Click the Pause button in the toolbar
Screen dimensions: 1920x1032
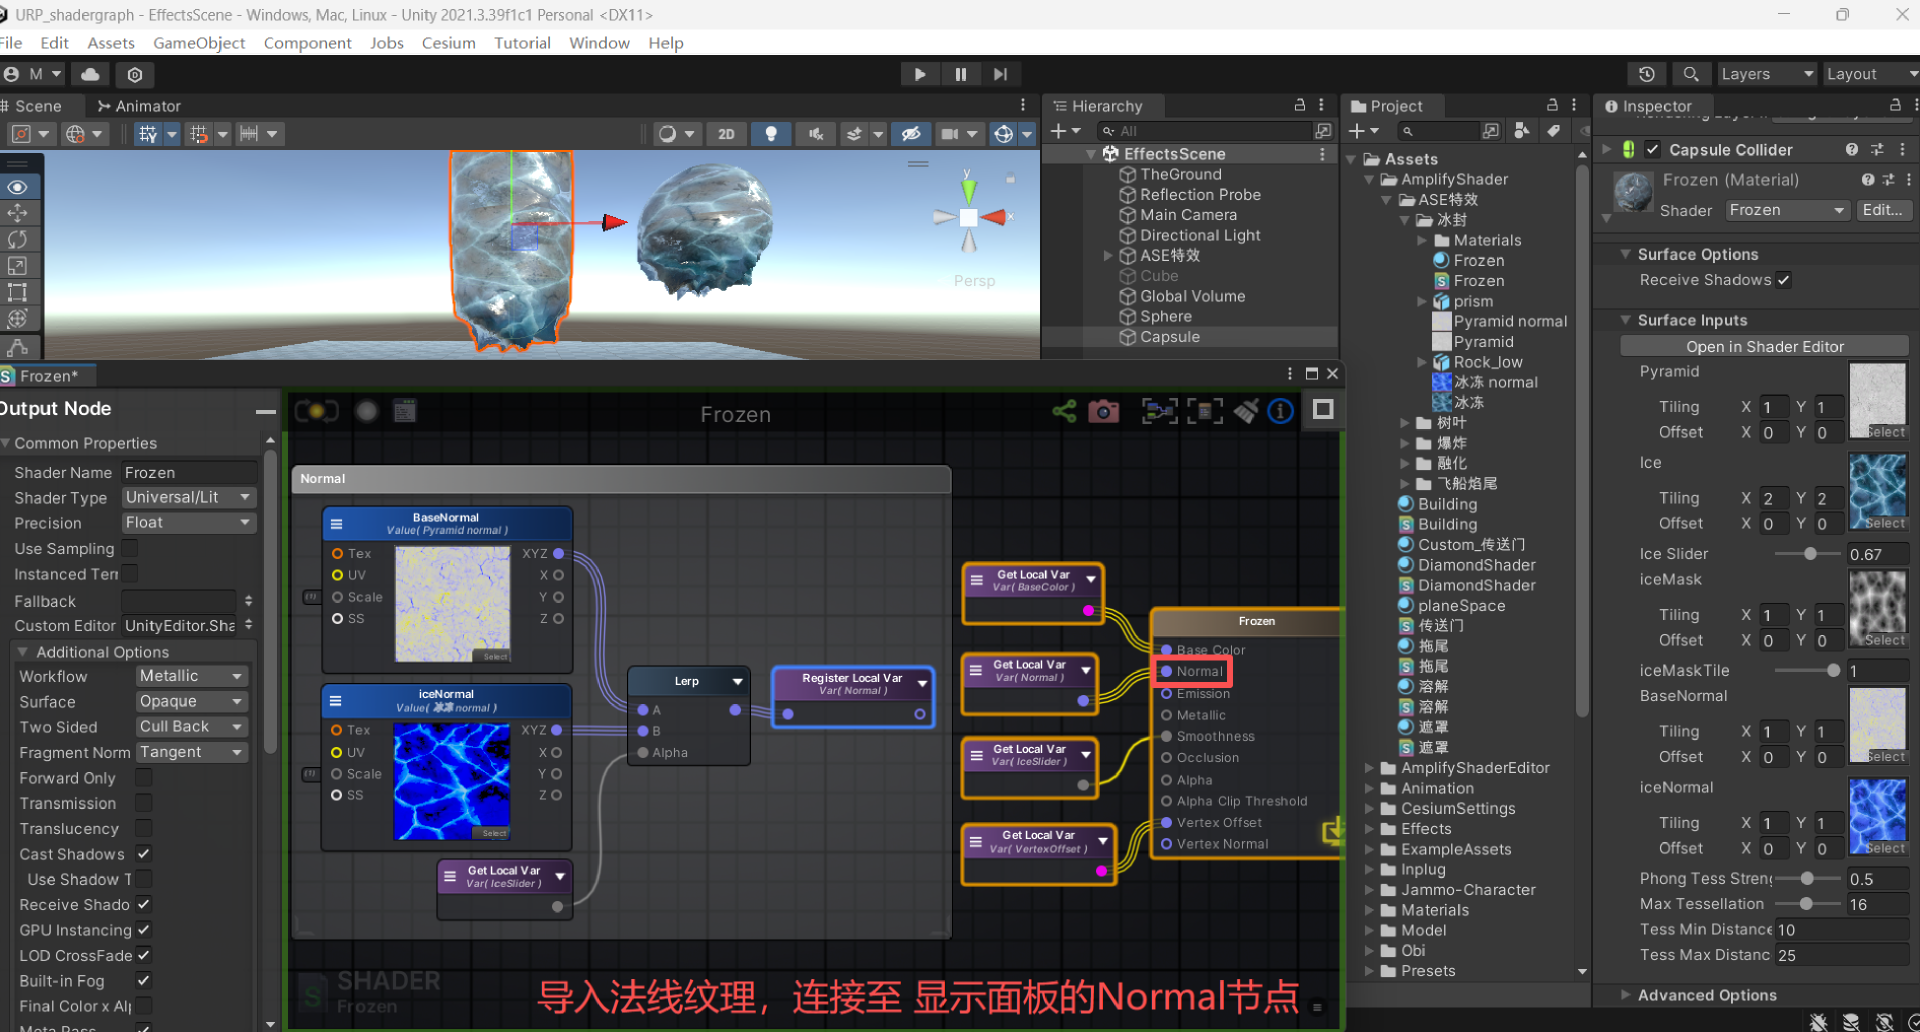960,74
